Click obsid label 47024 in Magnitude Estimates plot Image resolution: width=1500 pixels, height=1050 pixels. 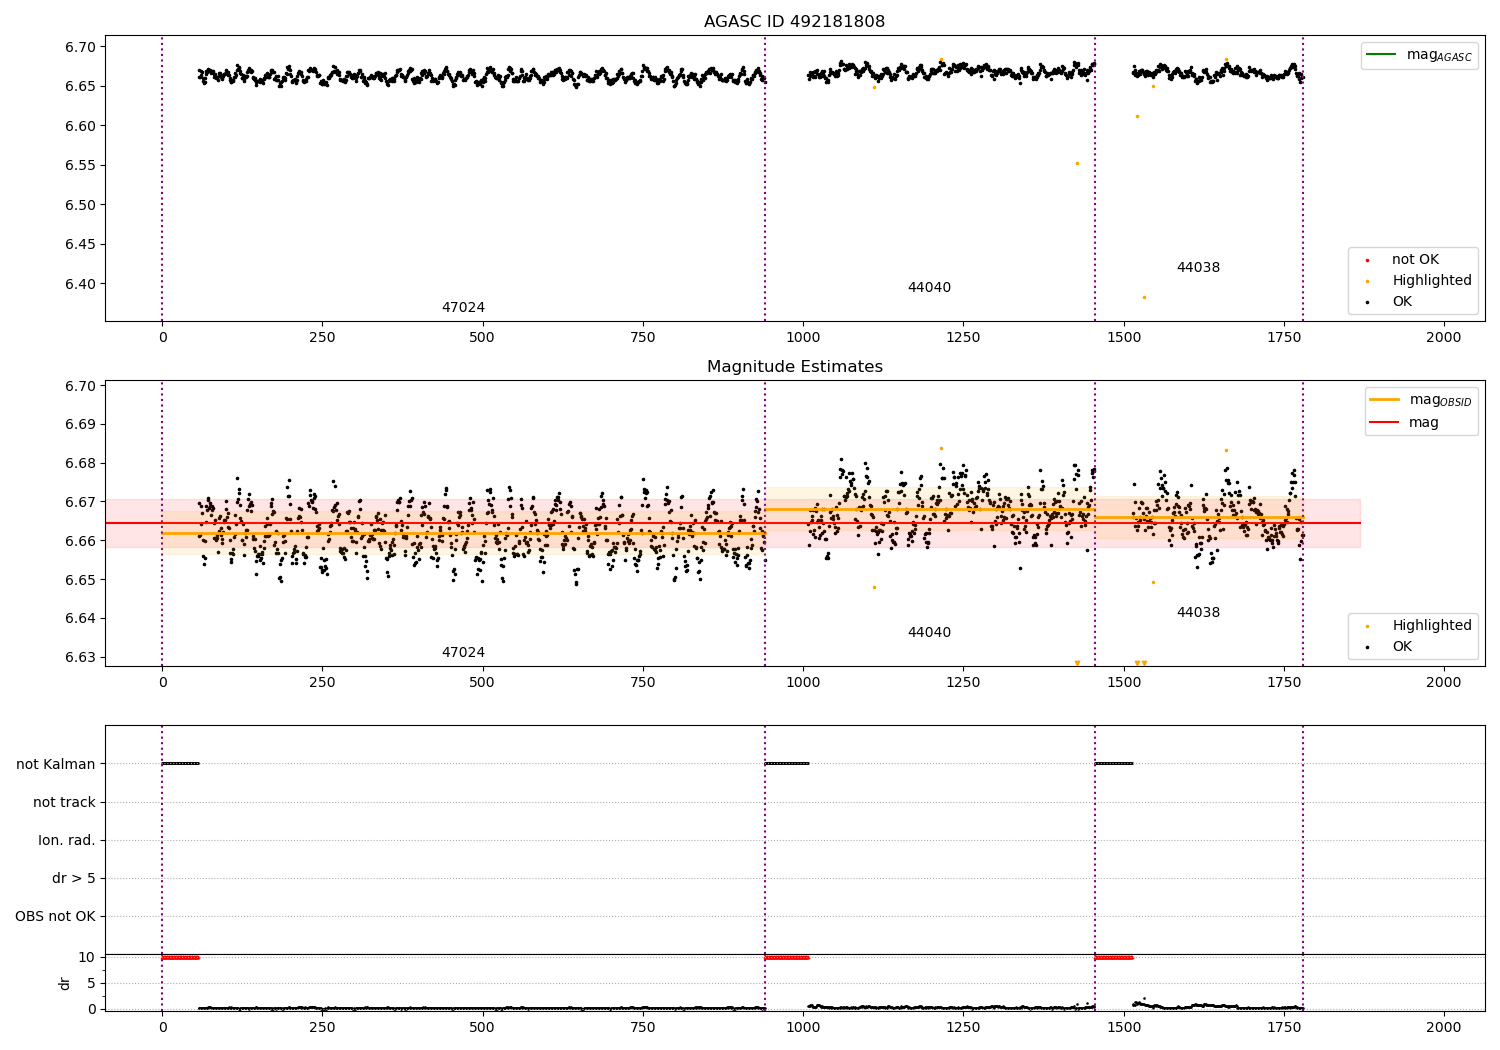coord(463,652)
